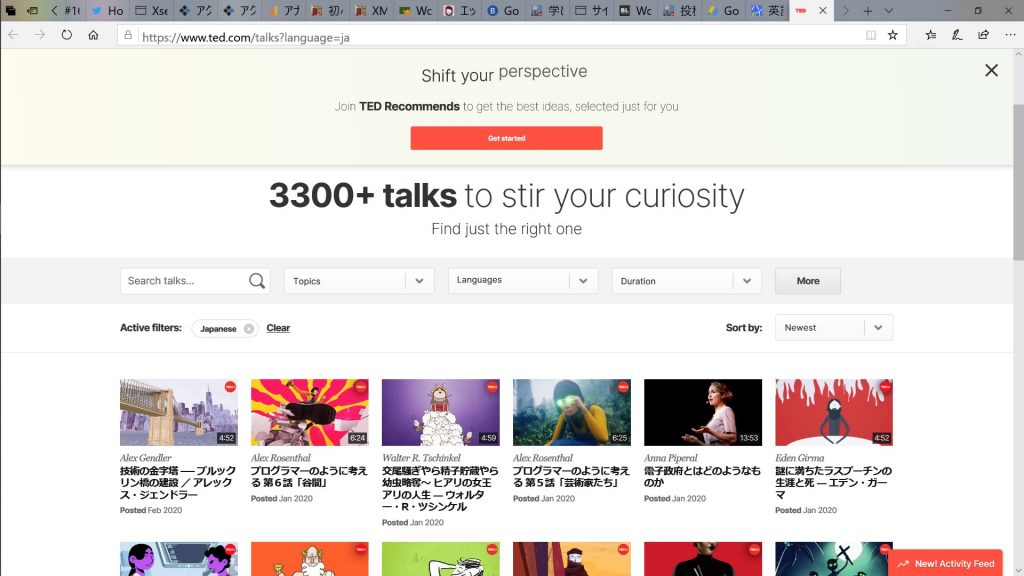
Task: Refresh the TED talks page
Action: pyautogui.click(x=67, y=35)
